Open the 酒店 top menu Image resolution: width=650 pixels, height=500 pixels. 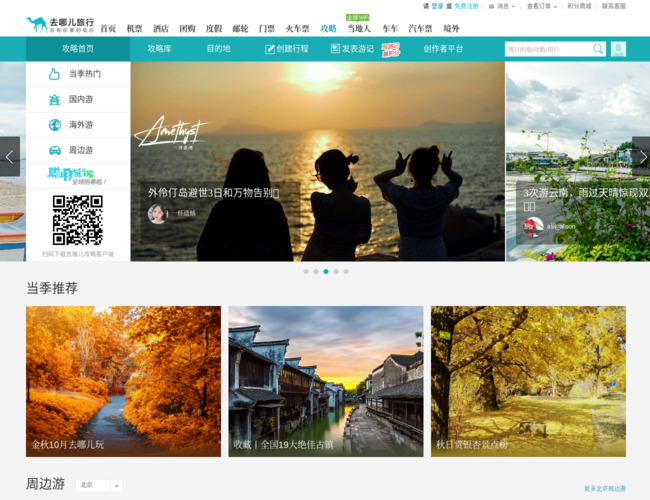coord(161,28)
